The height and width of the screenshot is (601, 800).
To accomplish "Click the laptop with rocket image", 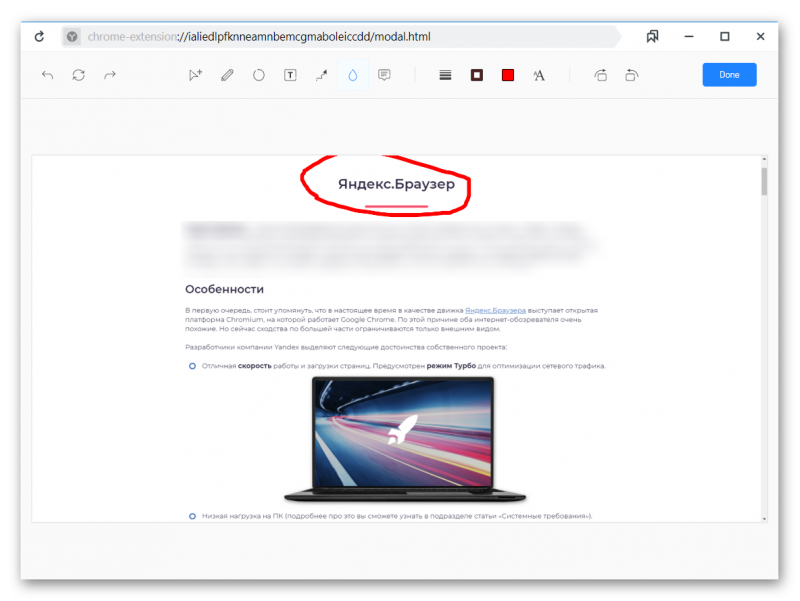I will pyautogui.click(x=405, y=439).
